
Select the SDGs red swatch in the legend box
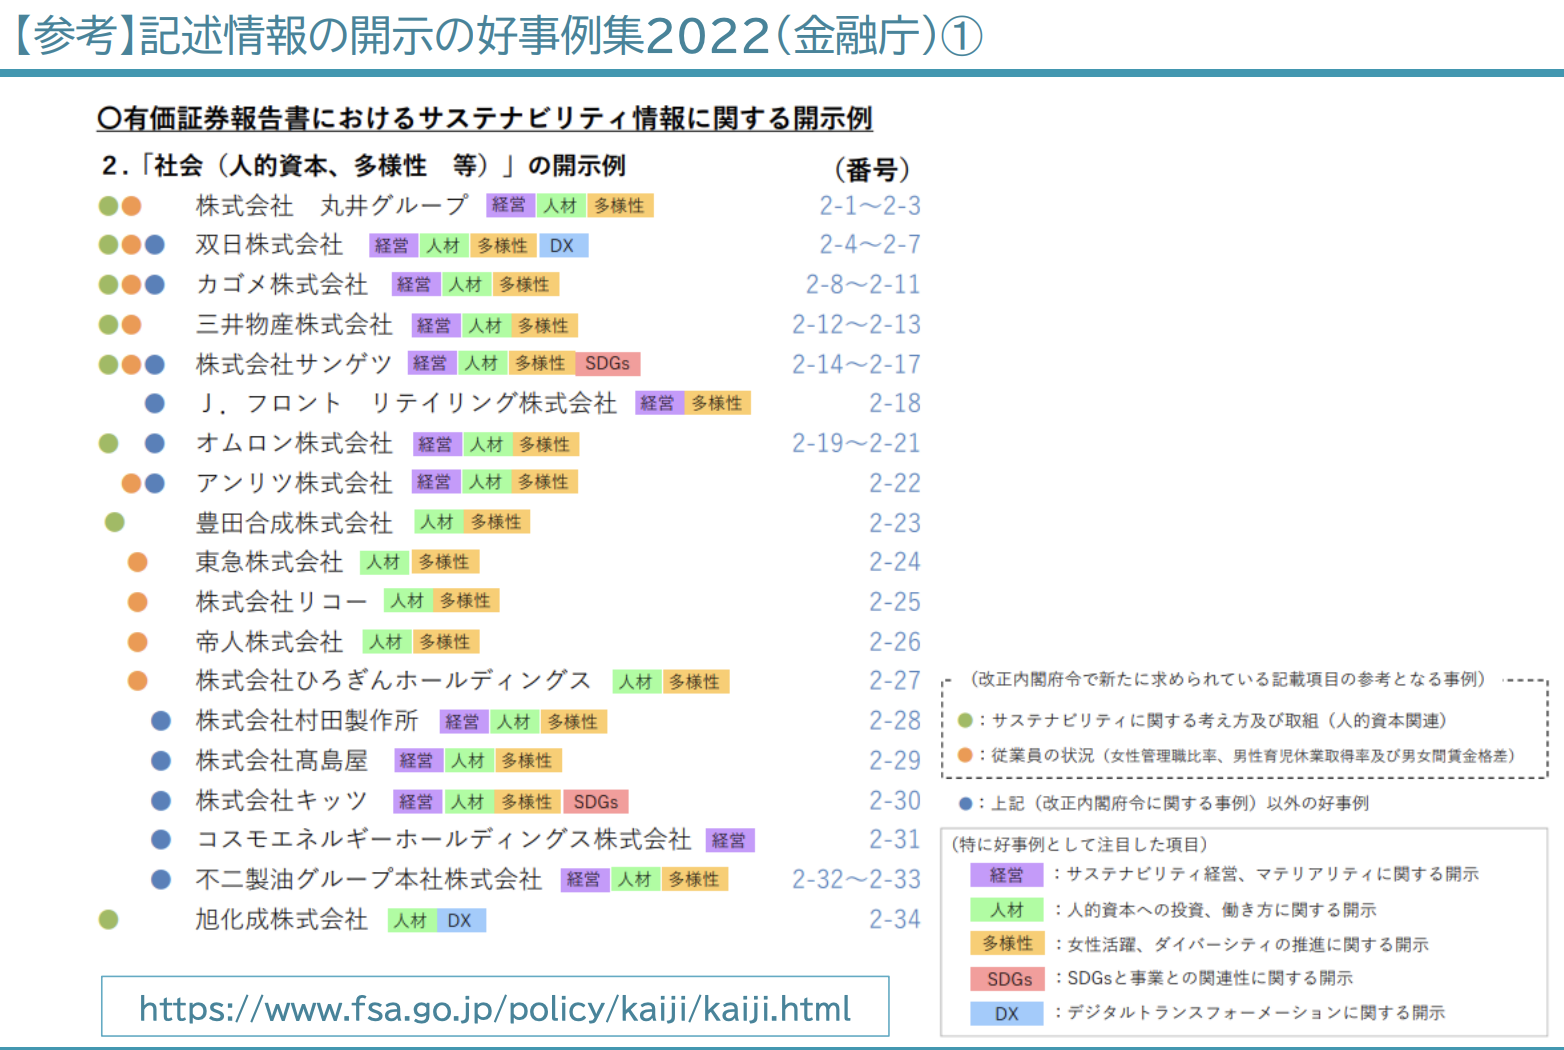tap(1007, 979)
